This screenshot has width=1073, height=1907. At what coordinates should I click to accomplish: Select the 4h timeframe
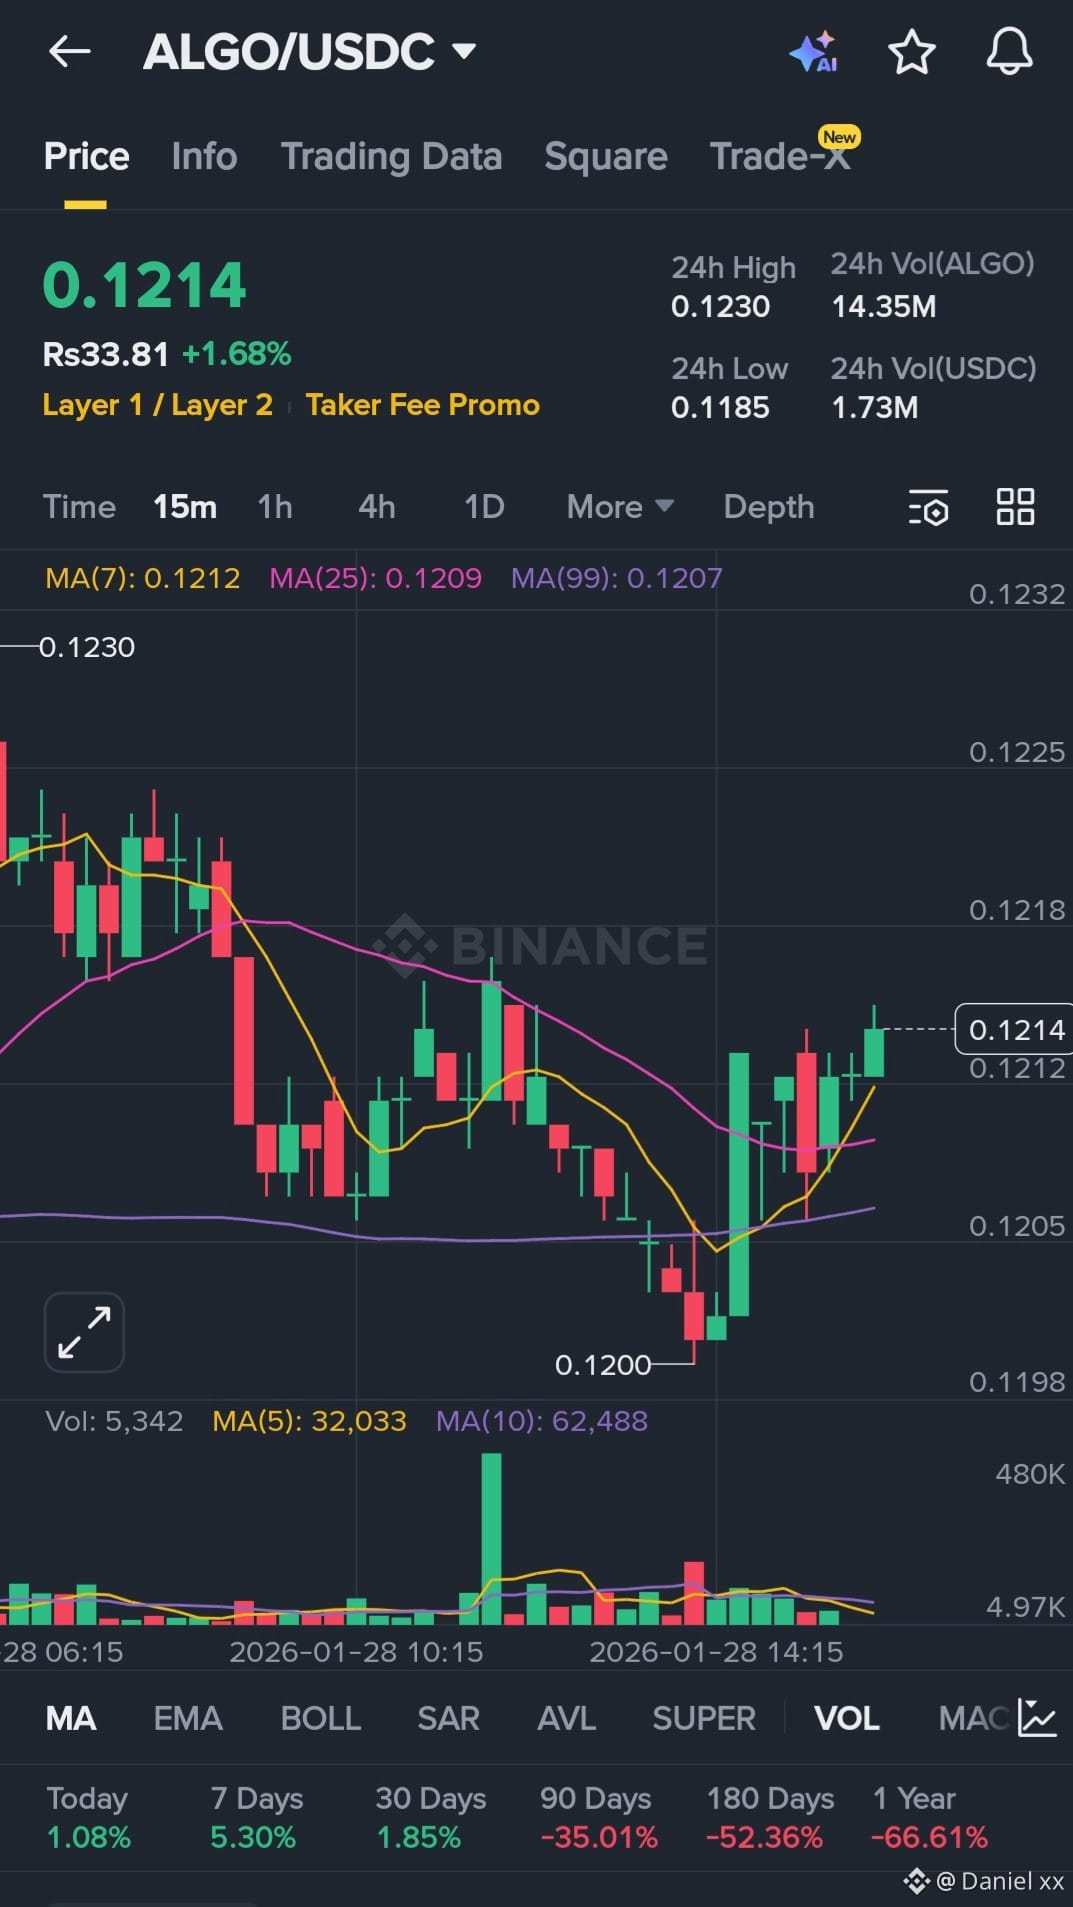[x=377, y=507]
